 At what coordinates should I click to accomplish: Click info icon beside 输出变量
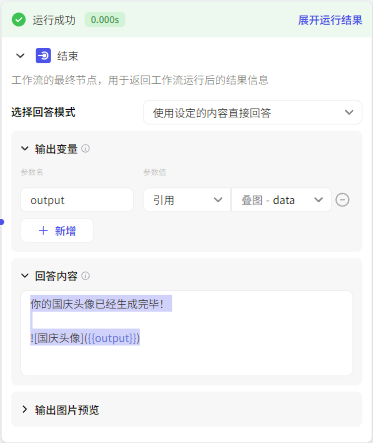pyautogui.click(x=86, y=148)
